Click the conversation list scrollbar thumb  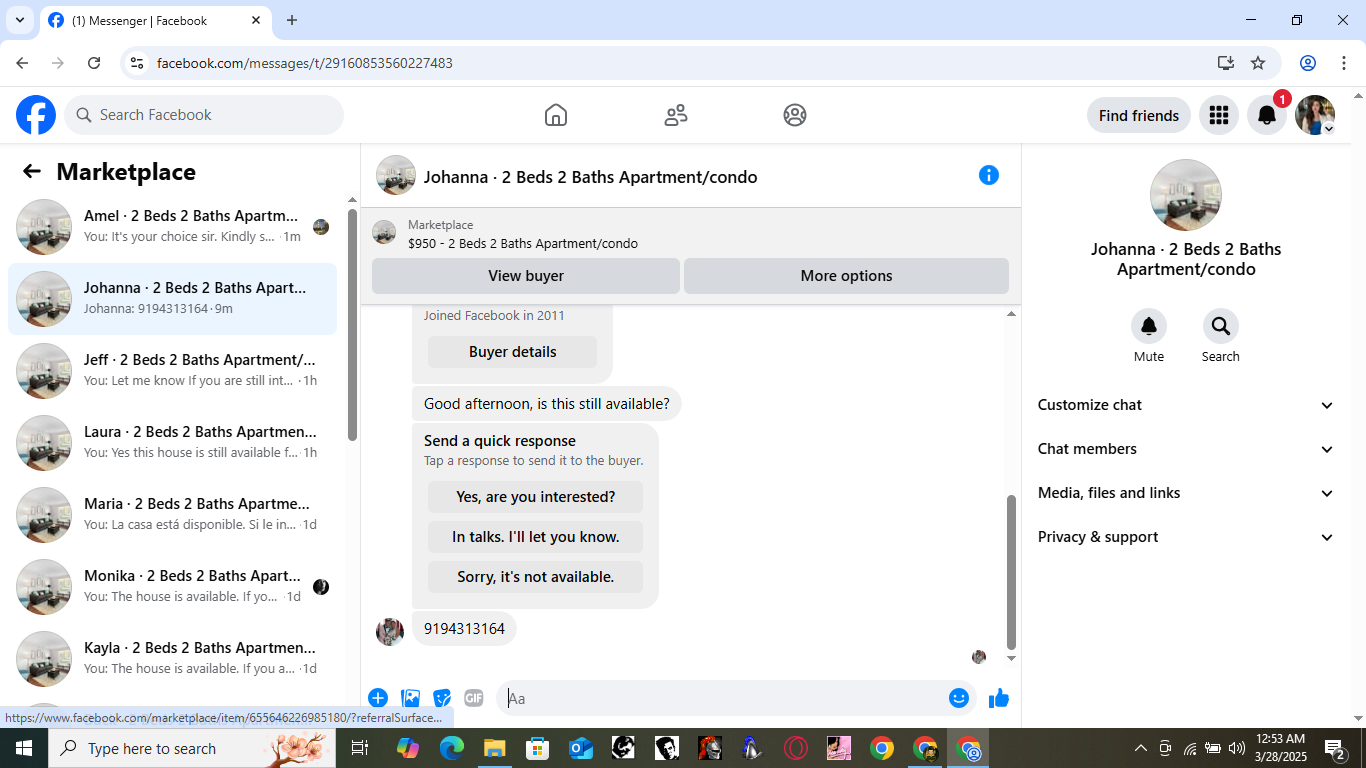coord(352,325)
